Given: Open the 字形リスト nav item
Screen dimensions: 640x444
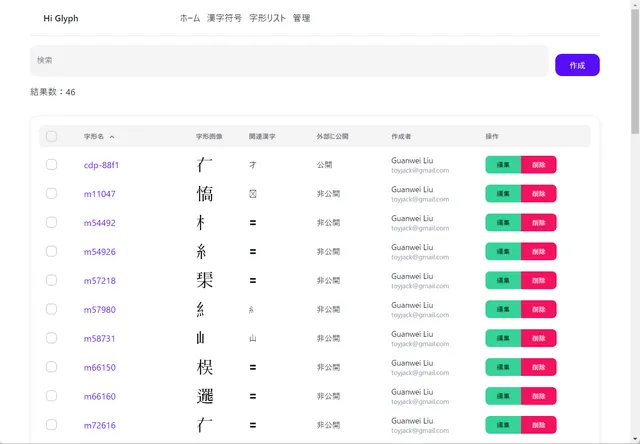Looking at the screenshot, I should point(267,18).
